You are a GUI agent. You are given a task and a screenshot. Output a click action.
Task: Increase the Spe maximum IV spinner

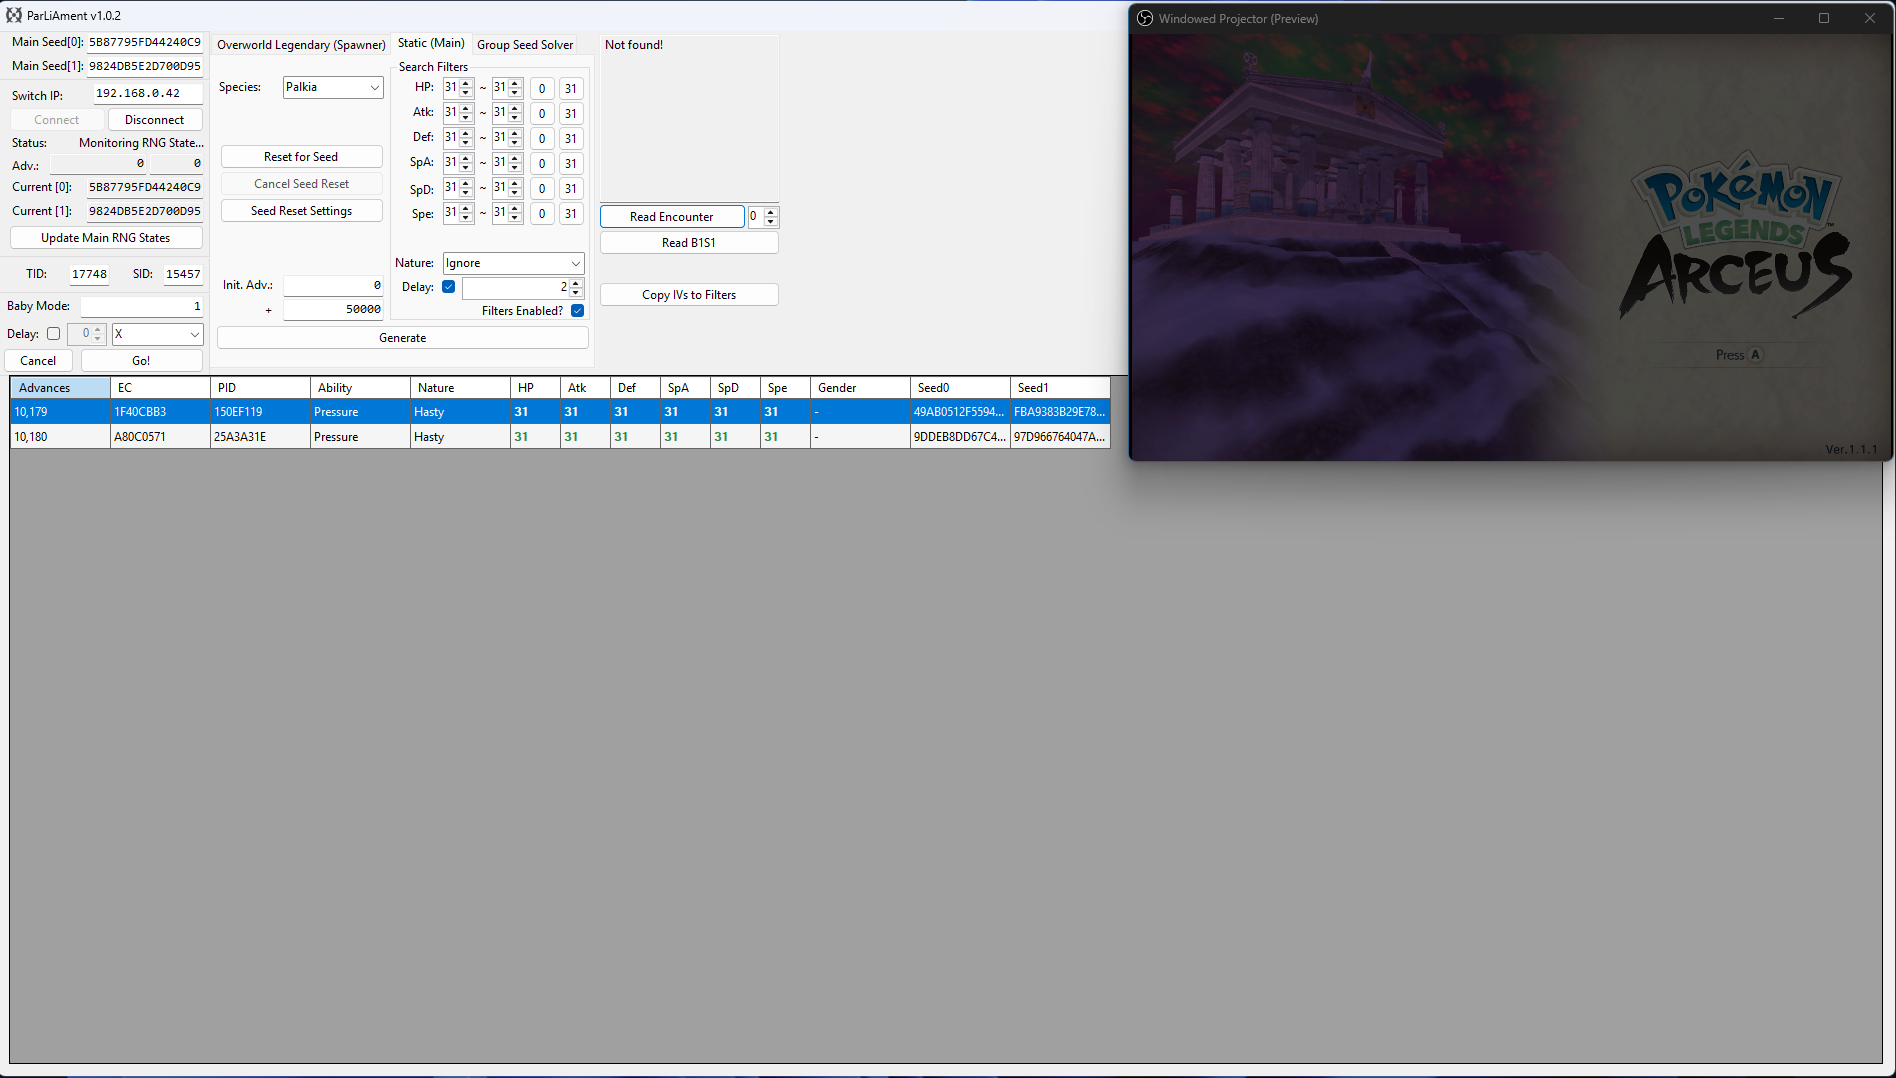click(x=515, y=209)
